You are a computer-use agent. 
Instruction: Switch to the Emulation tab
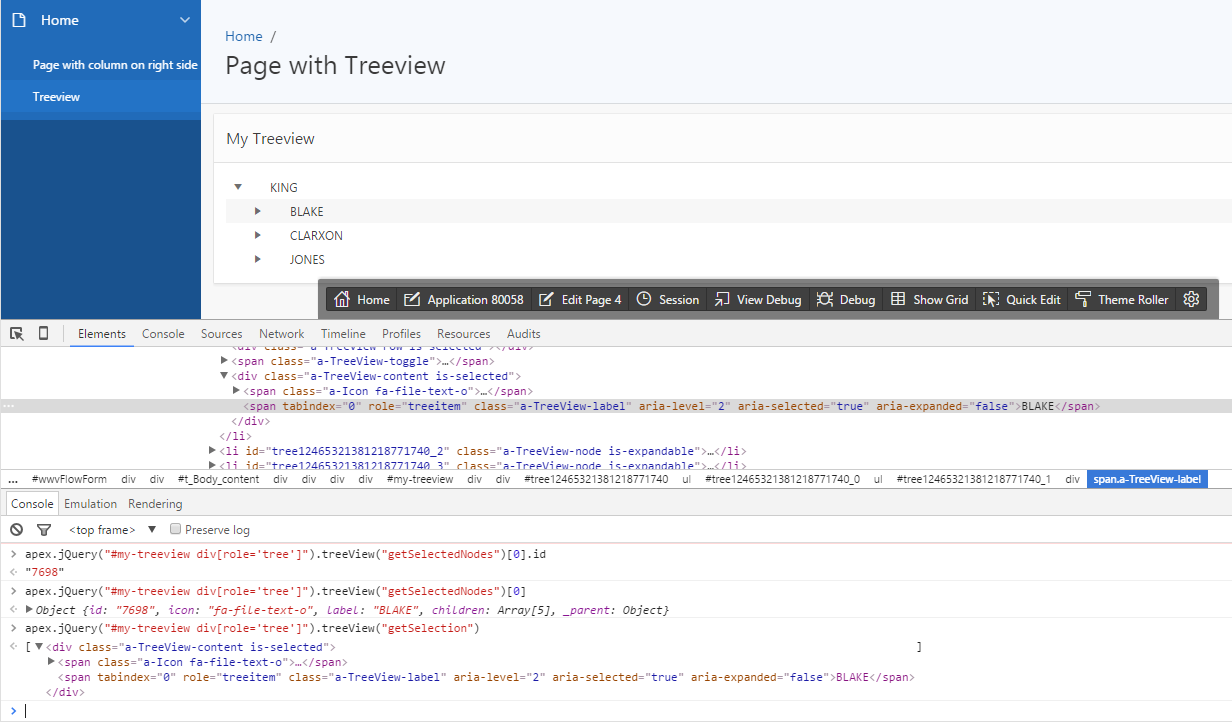tap(90, 503)
